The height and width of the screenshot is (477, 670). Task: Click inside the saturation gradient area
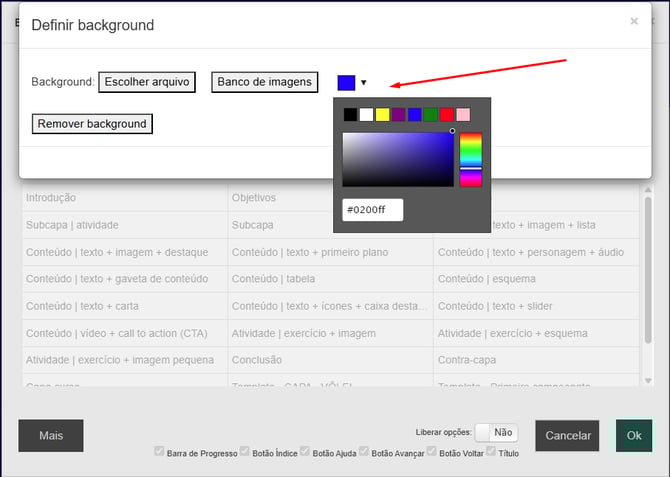click(398, 159)
